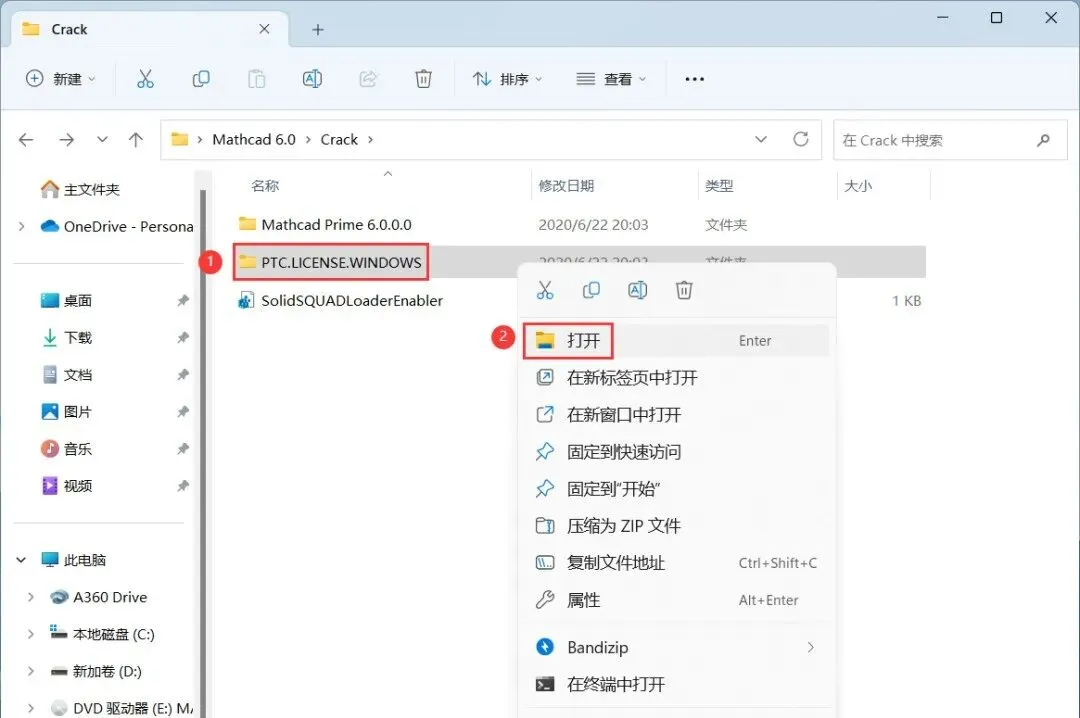Choose 压缩为 ZIP 文件 in context menu
This screenshot has height=718, width=1080.
676,526
